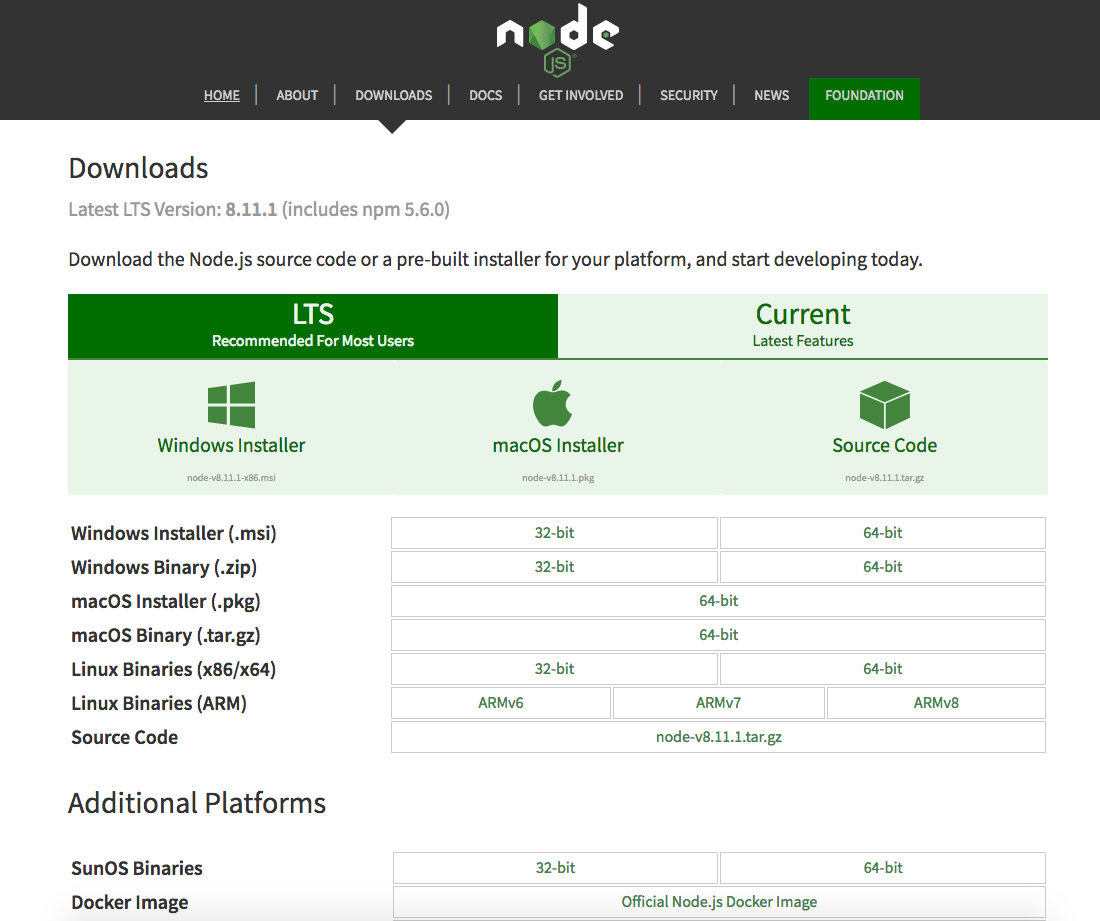Download Linux Binaries (x86/x64) 64-bit
The width and height of the screenshot is (1100, 921).
click(x=883, y=669)
